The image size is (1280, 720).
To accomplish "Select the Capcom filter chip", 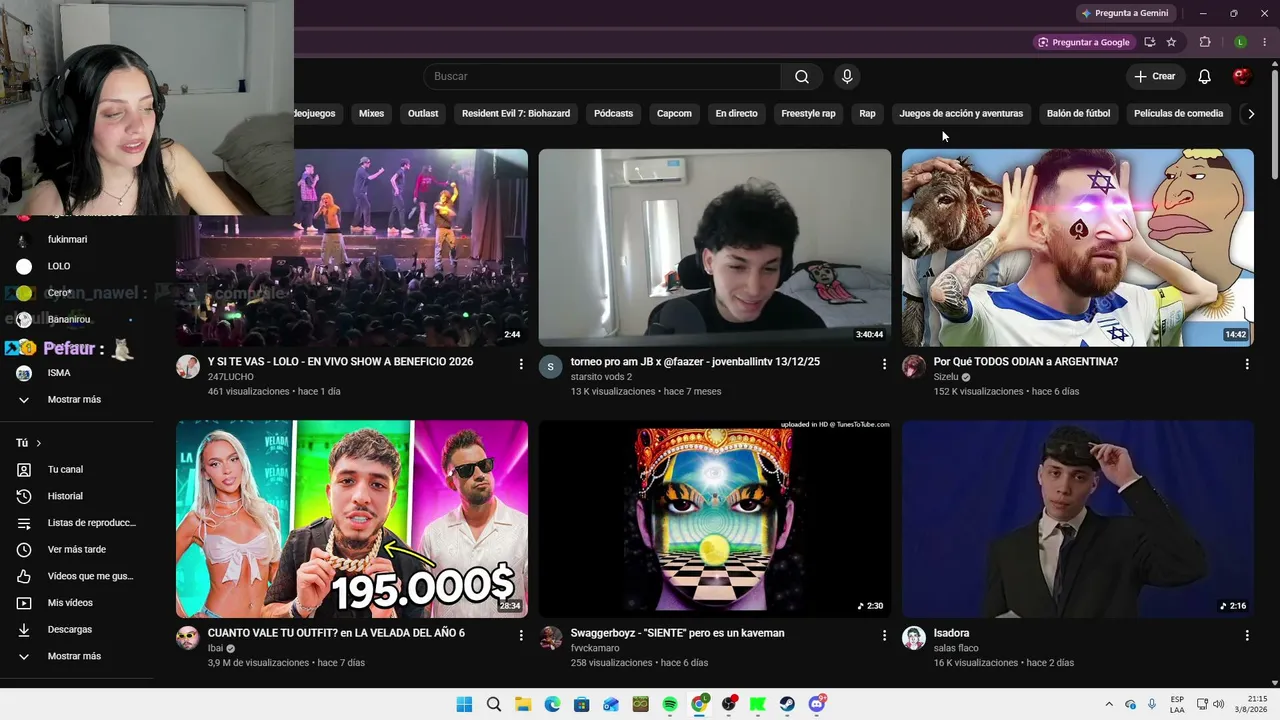I will tap(674, 114).
